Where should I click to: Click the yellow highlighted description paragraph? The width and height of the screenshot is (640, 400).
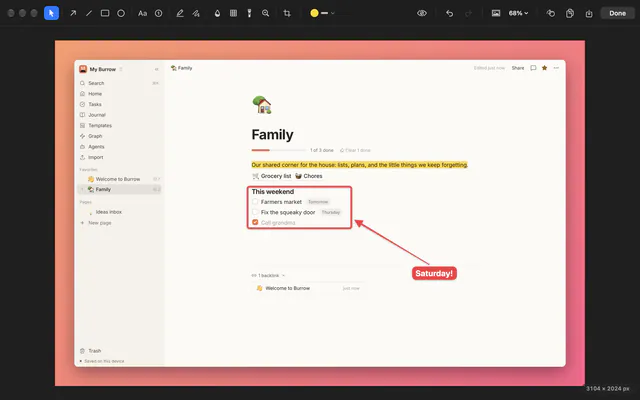click(360, 165)
